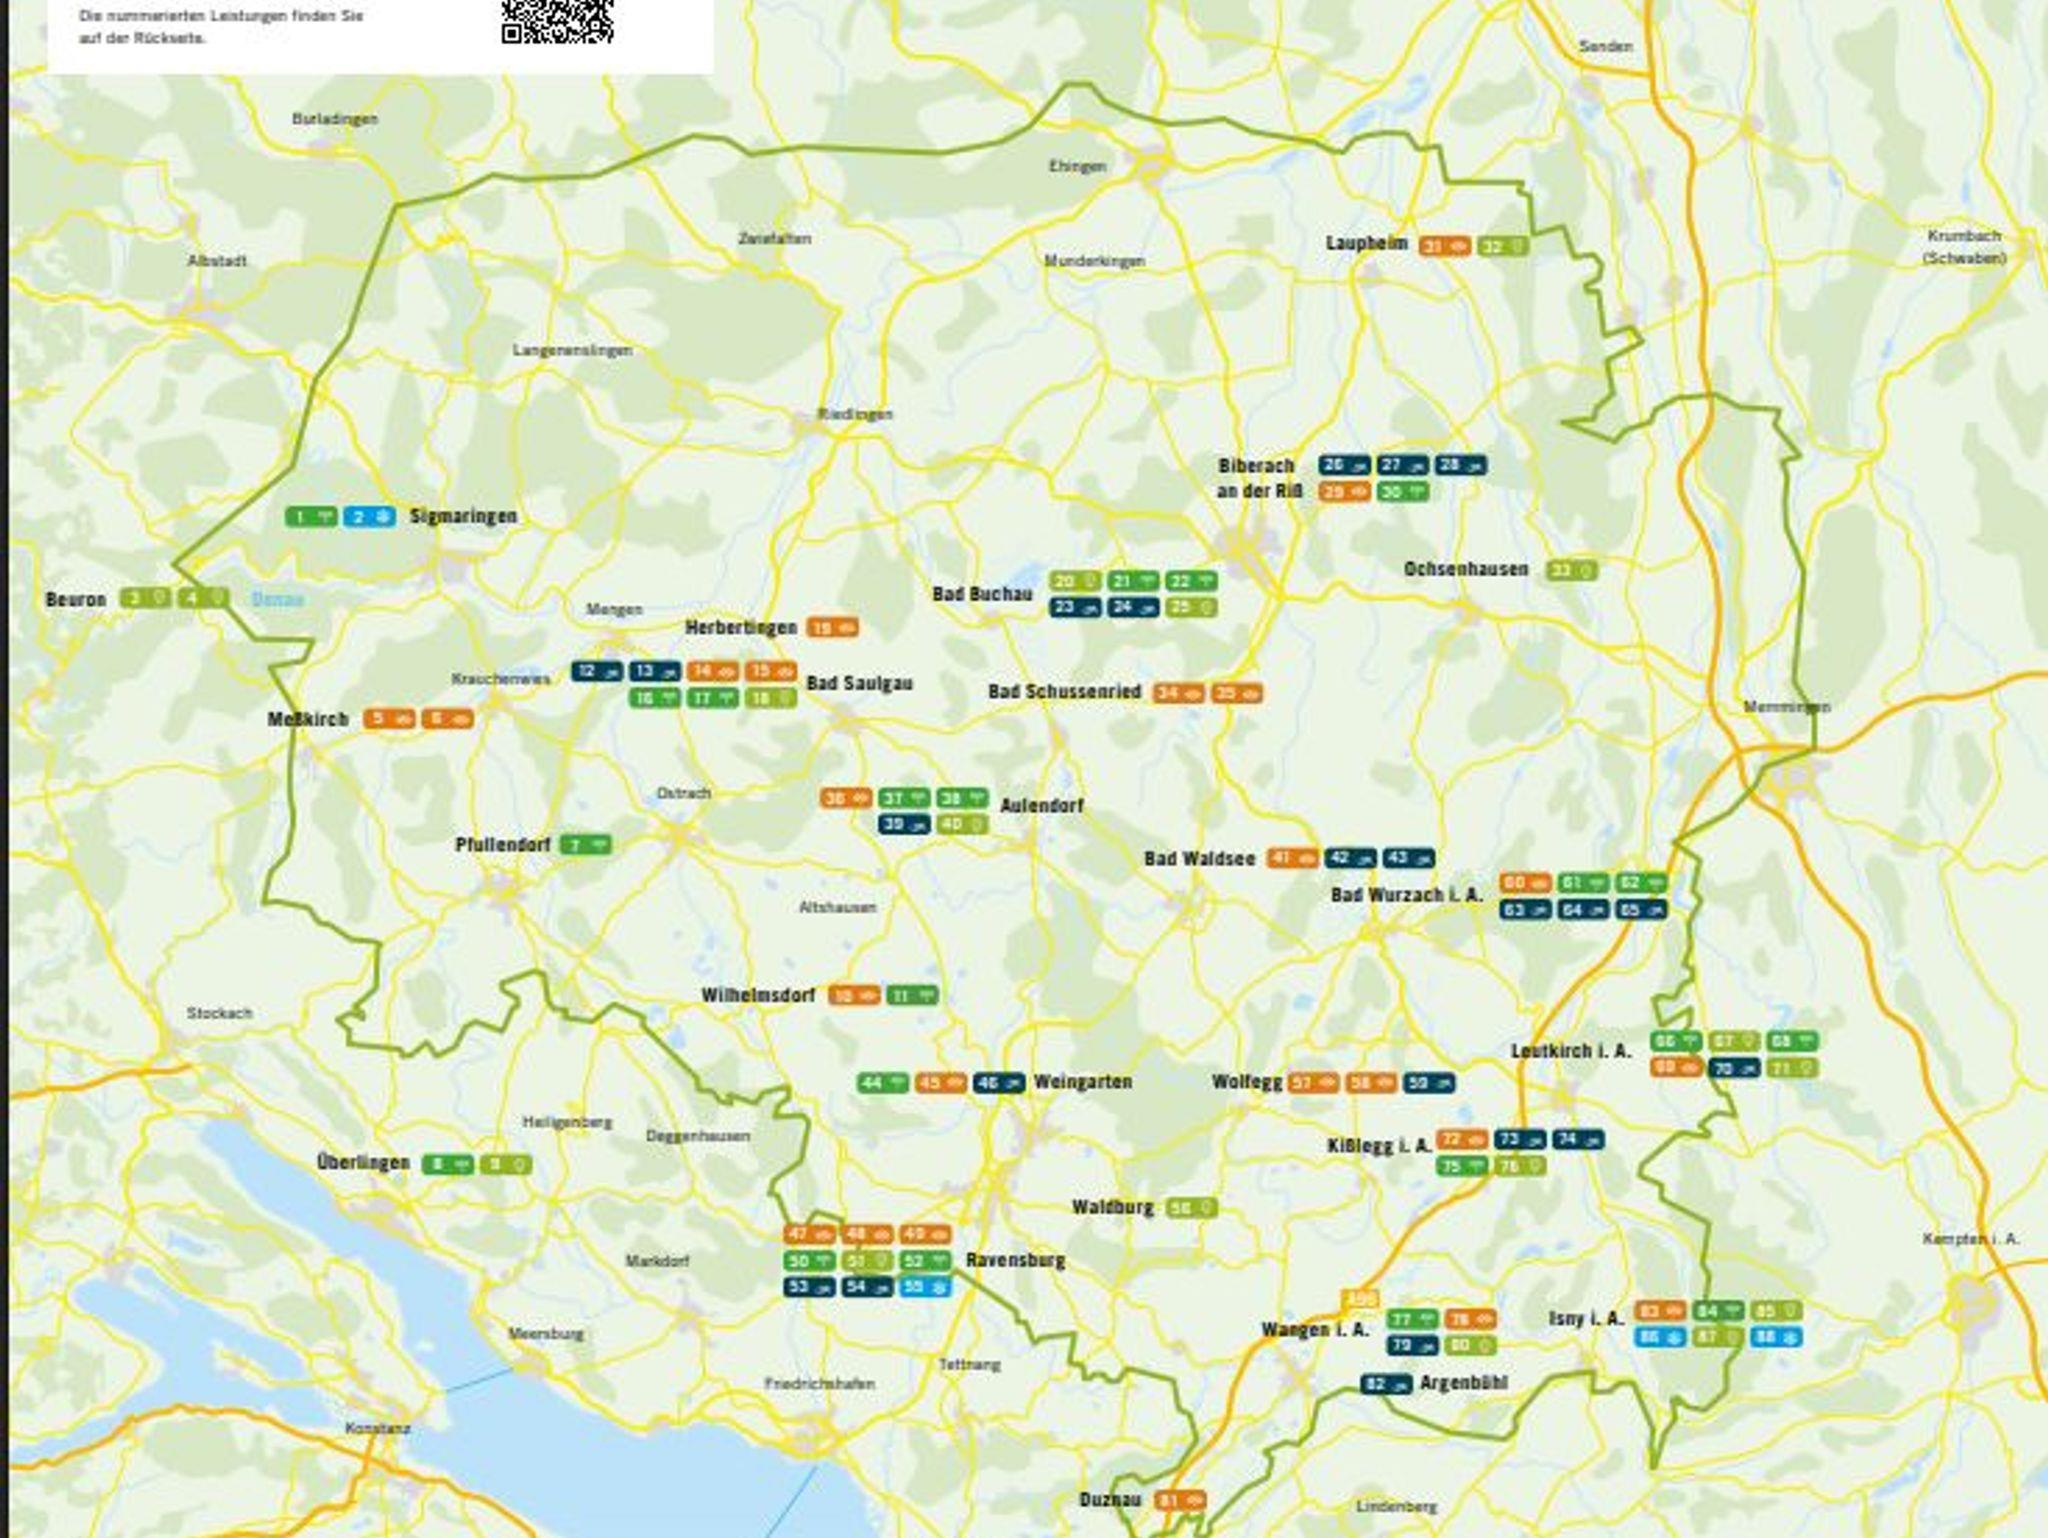
Task: Select orange marker 5 at Meßkirch
Action: pos(388,718)
